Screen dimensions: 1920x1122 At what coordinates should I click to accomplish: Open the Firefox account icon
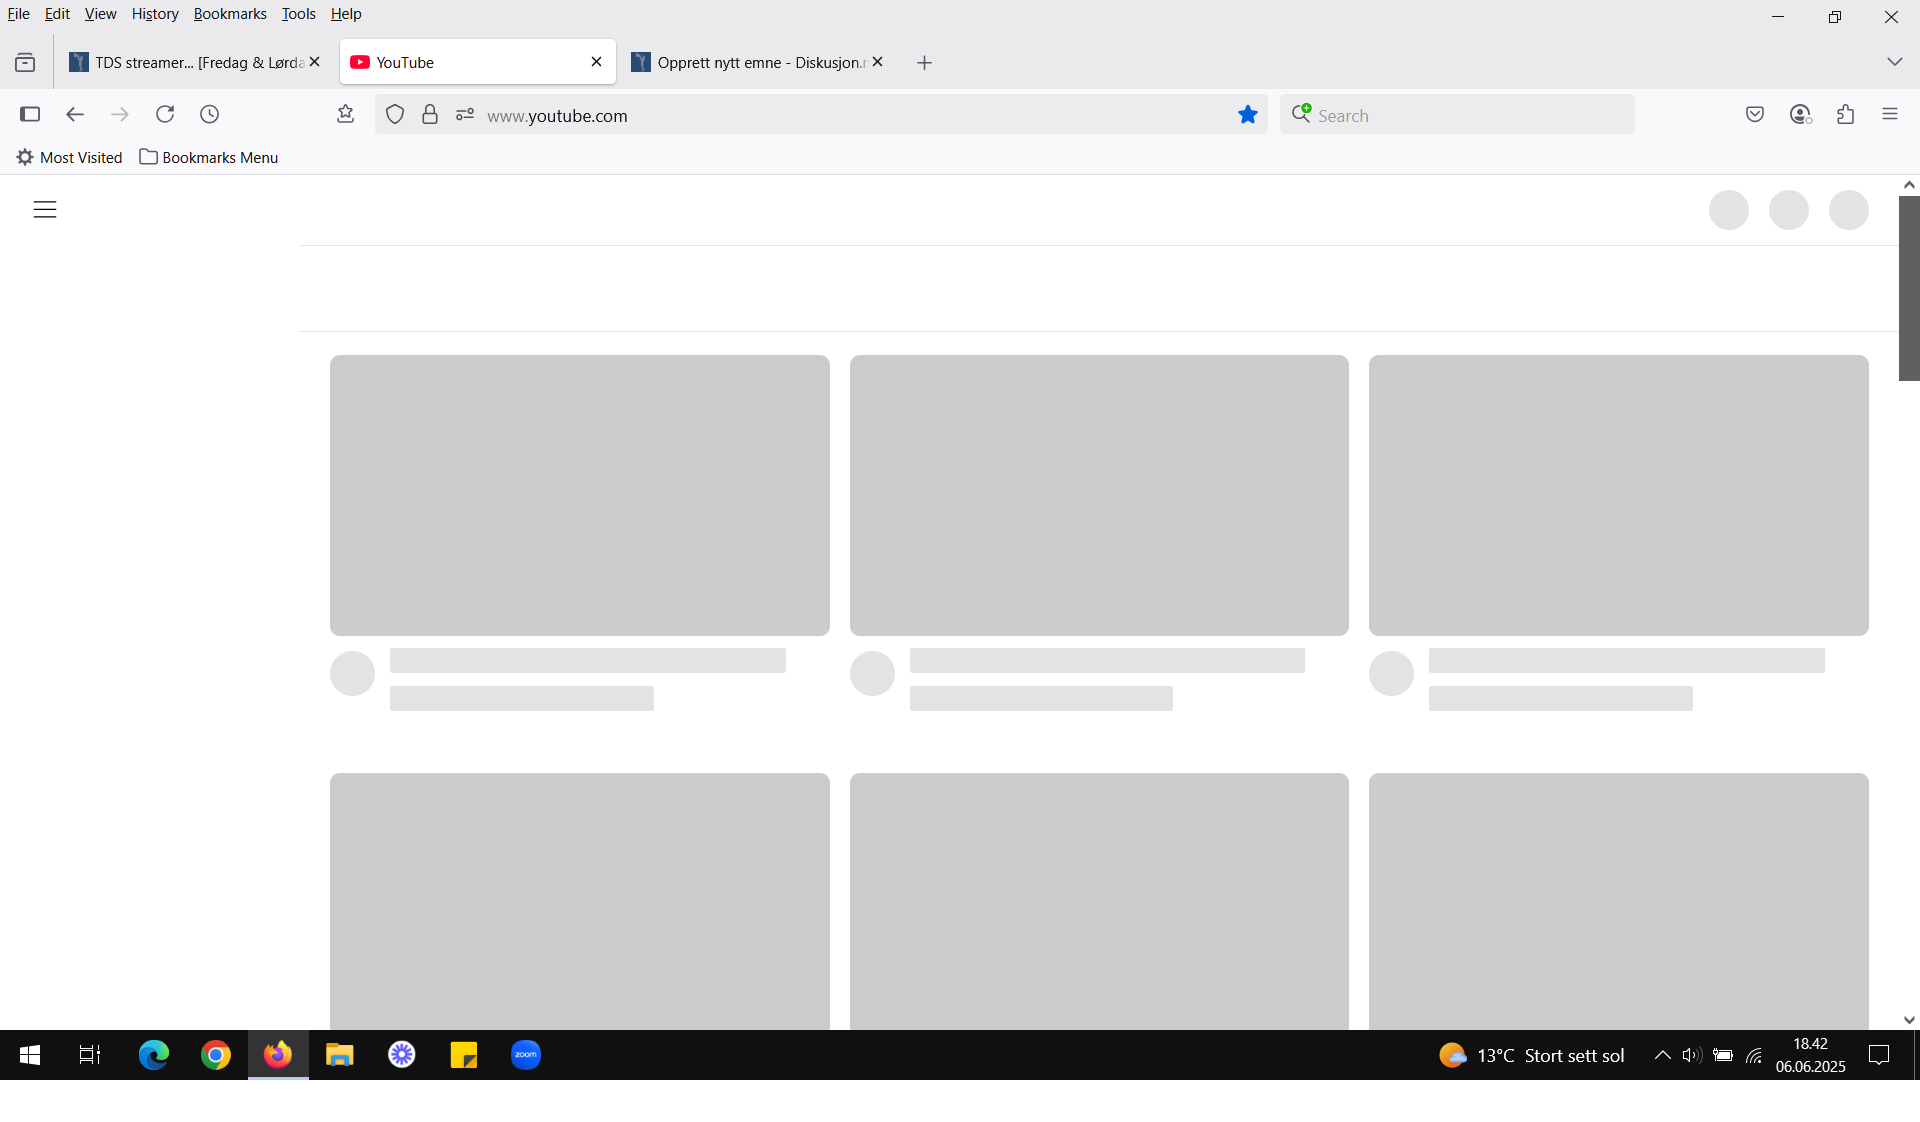(1800, 114)
